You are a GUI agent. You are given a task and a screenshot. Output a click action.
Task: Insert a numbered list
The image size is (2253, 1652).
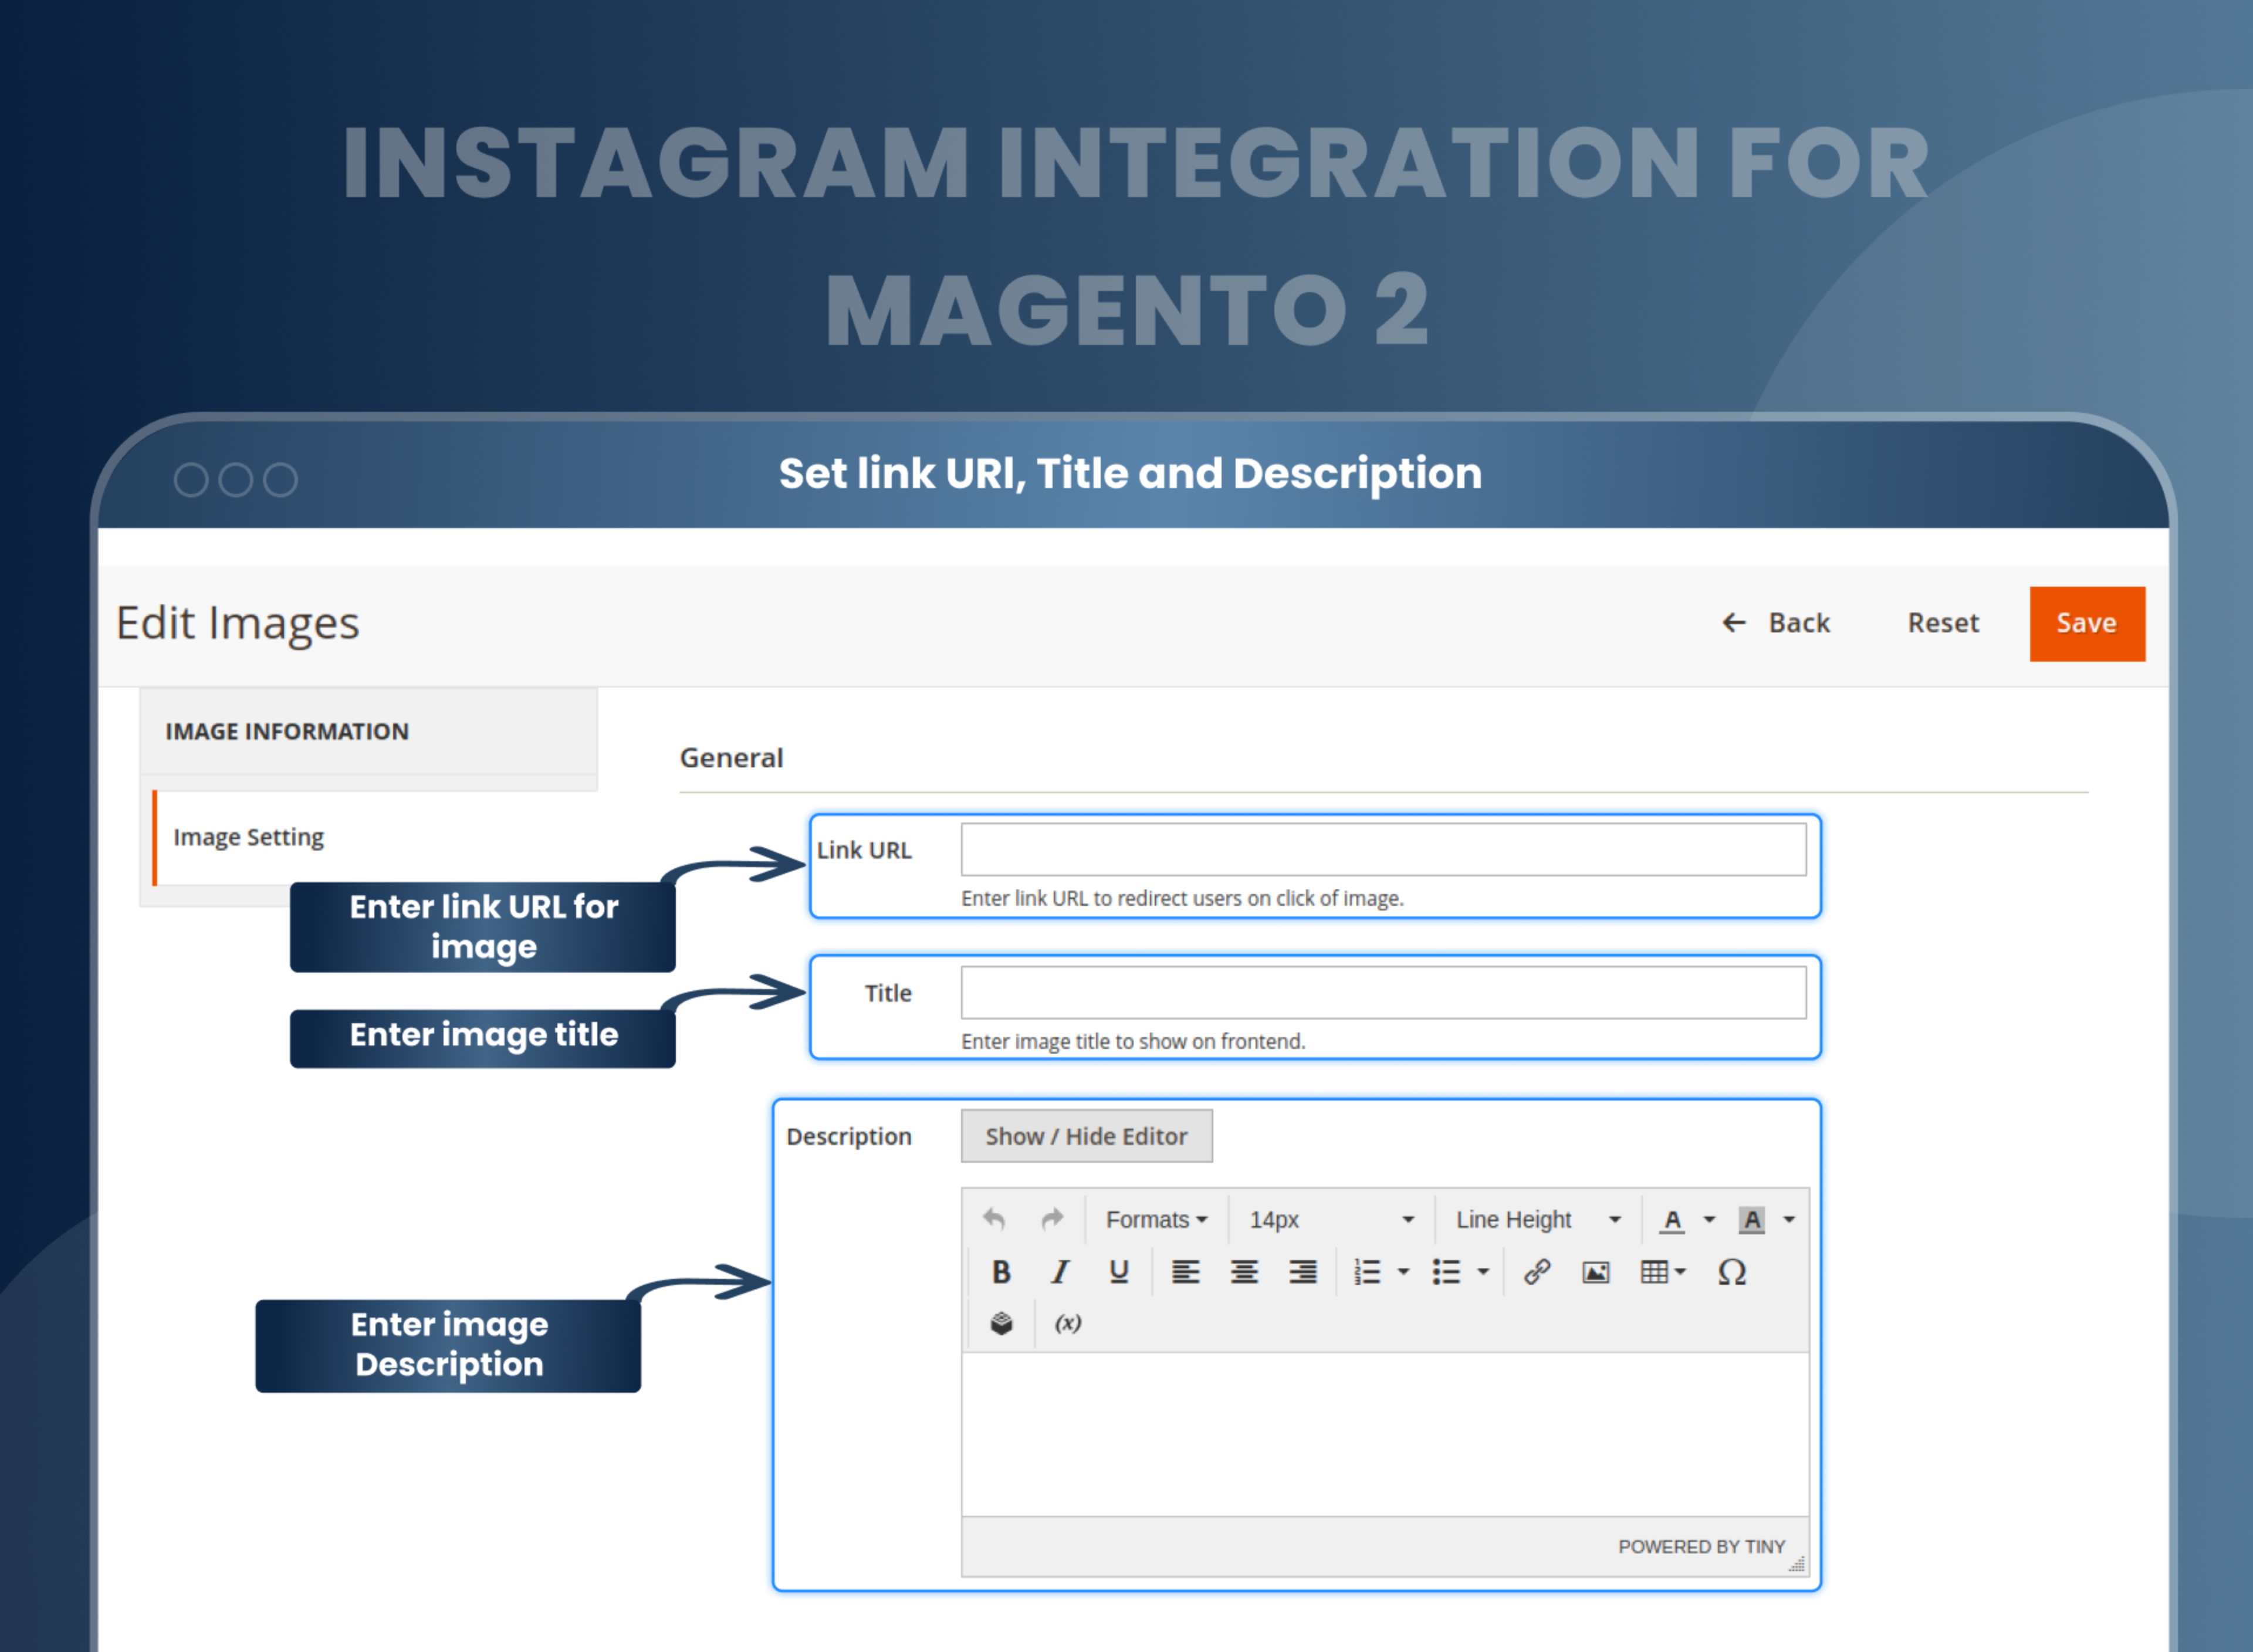click(1367, 1272)
